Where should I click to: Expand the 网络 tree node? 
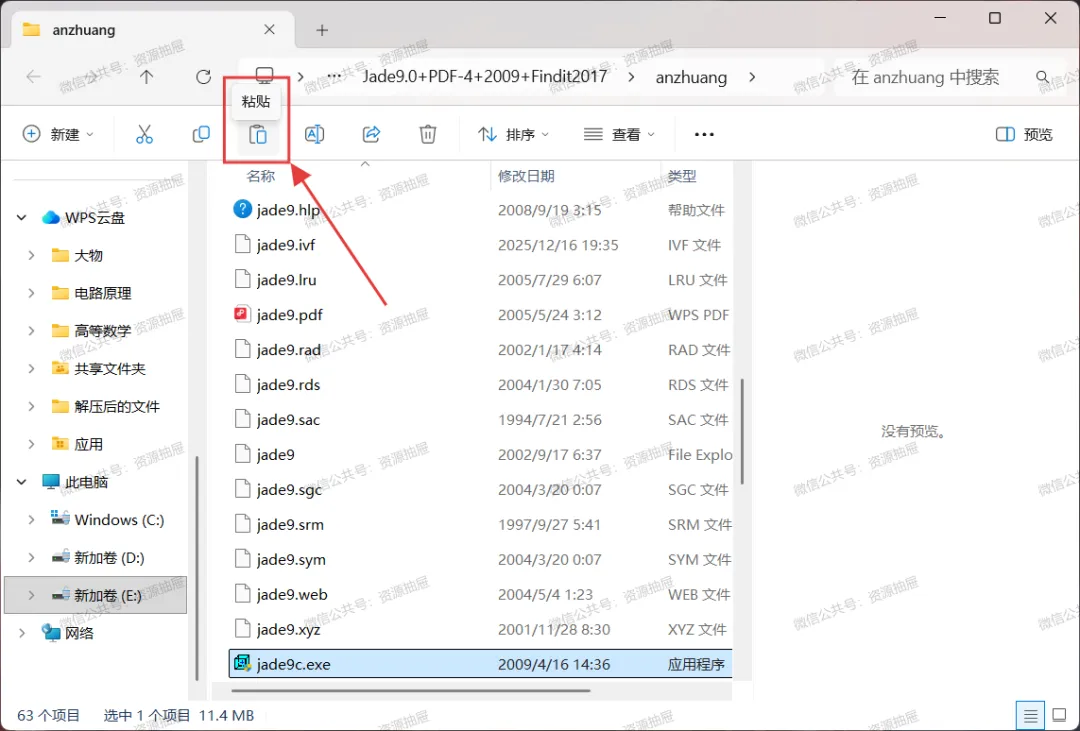(x=22, y=633)
